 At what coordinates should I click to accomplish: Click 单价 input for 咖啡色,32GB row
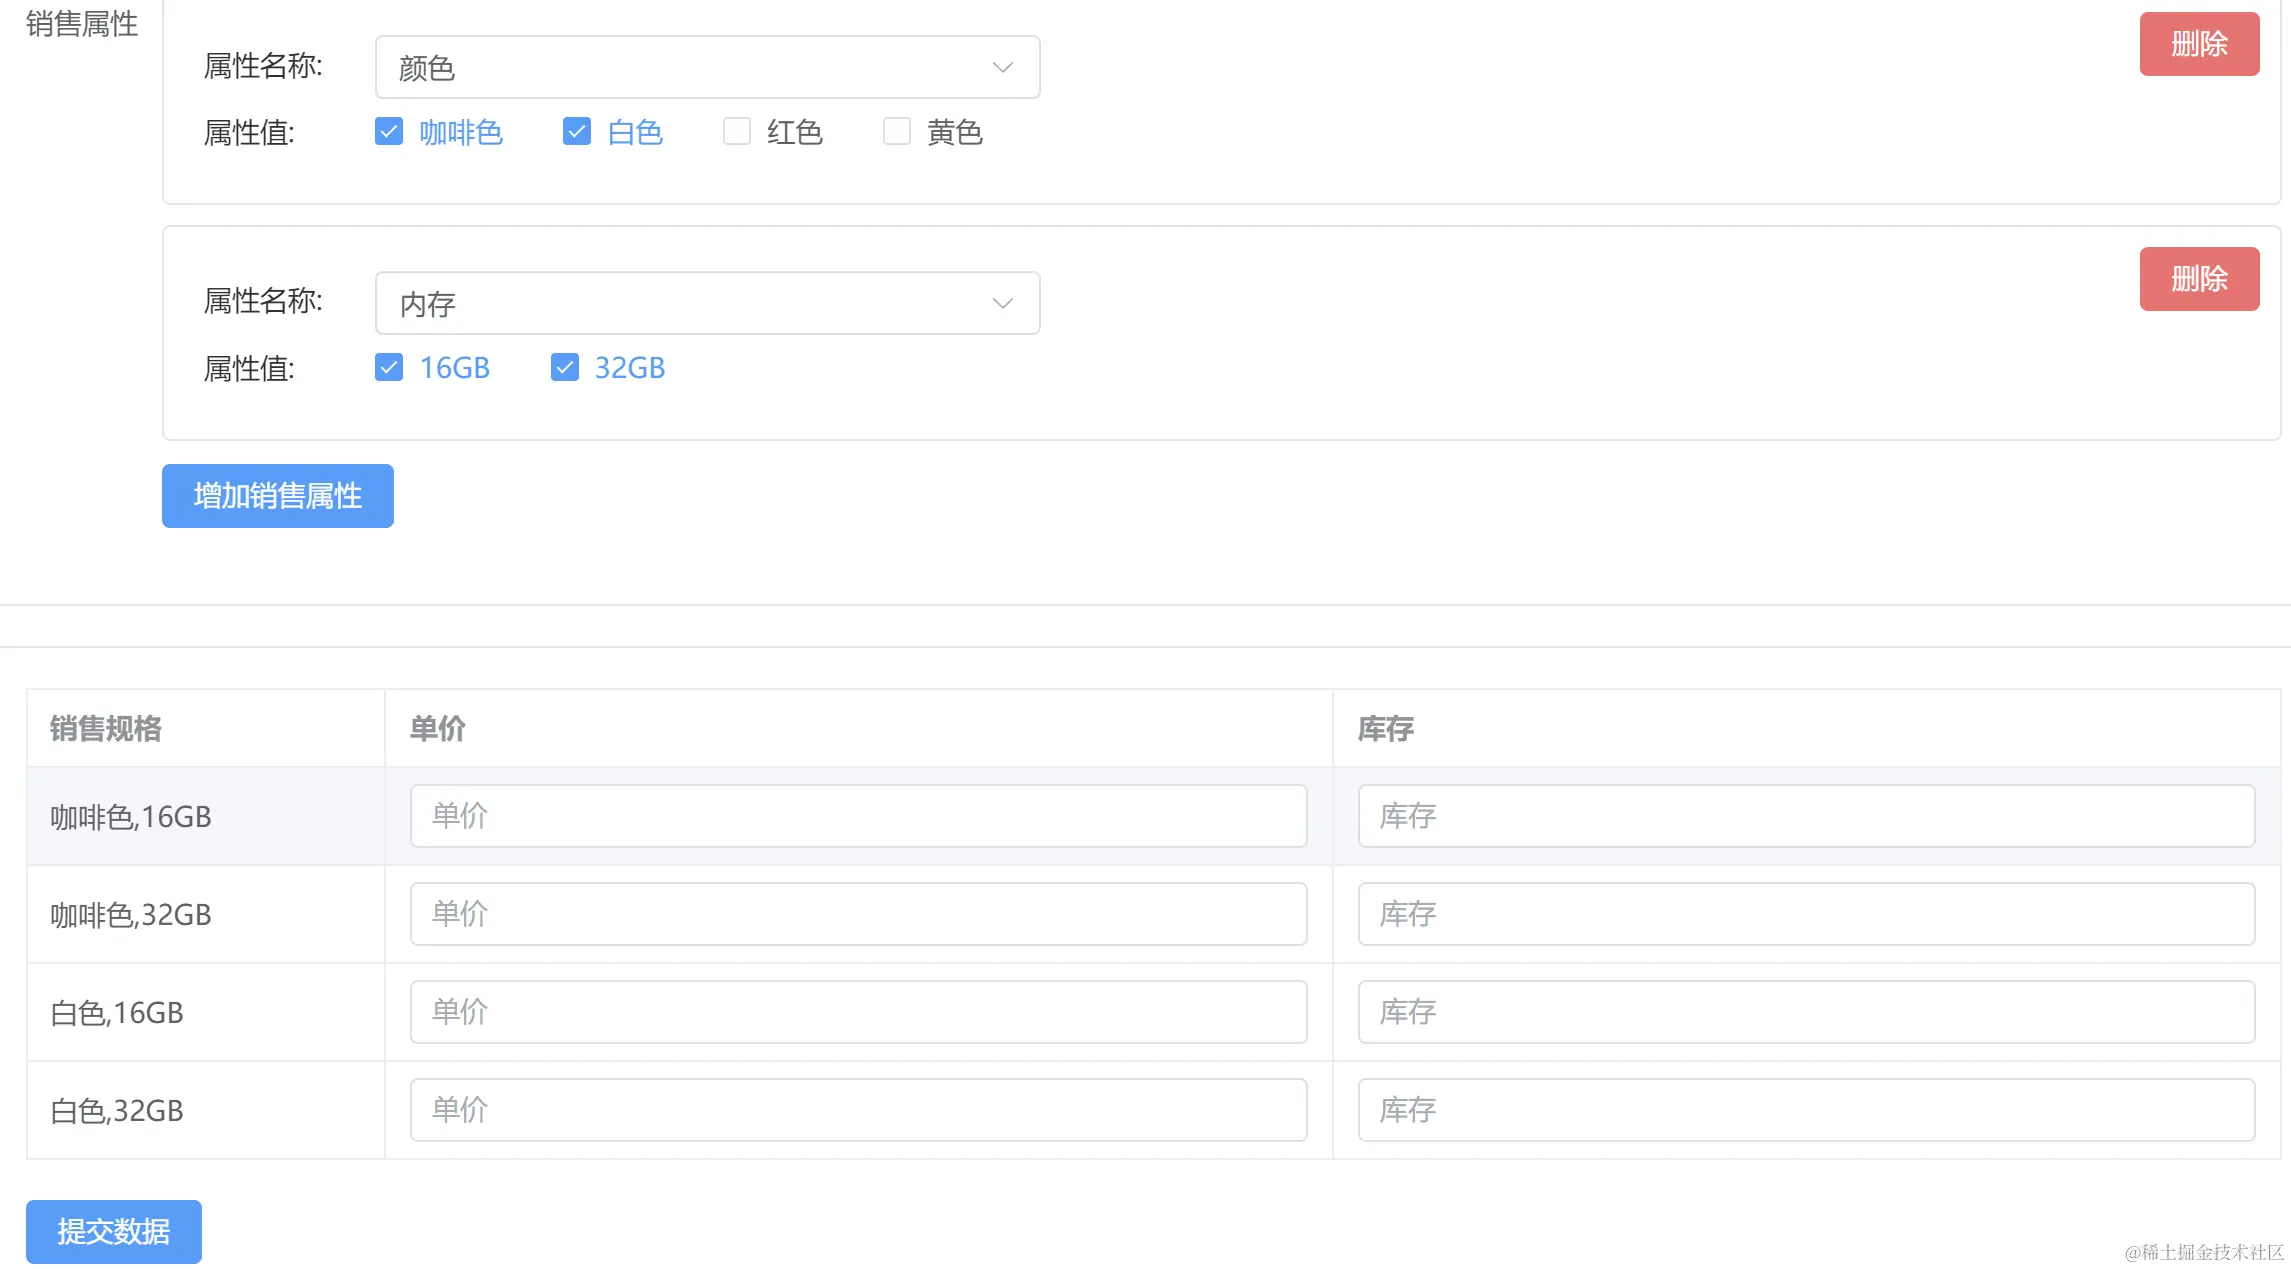pos(858,914)
